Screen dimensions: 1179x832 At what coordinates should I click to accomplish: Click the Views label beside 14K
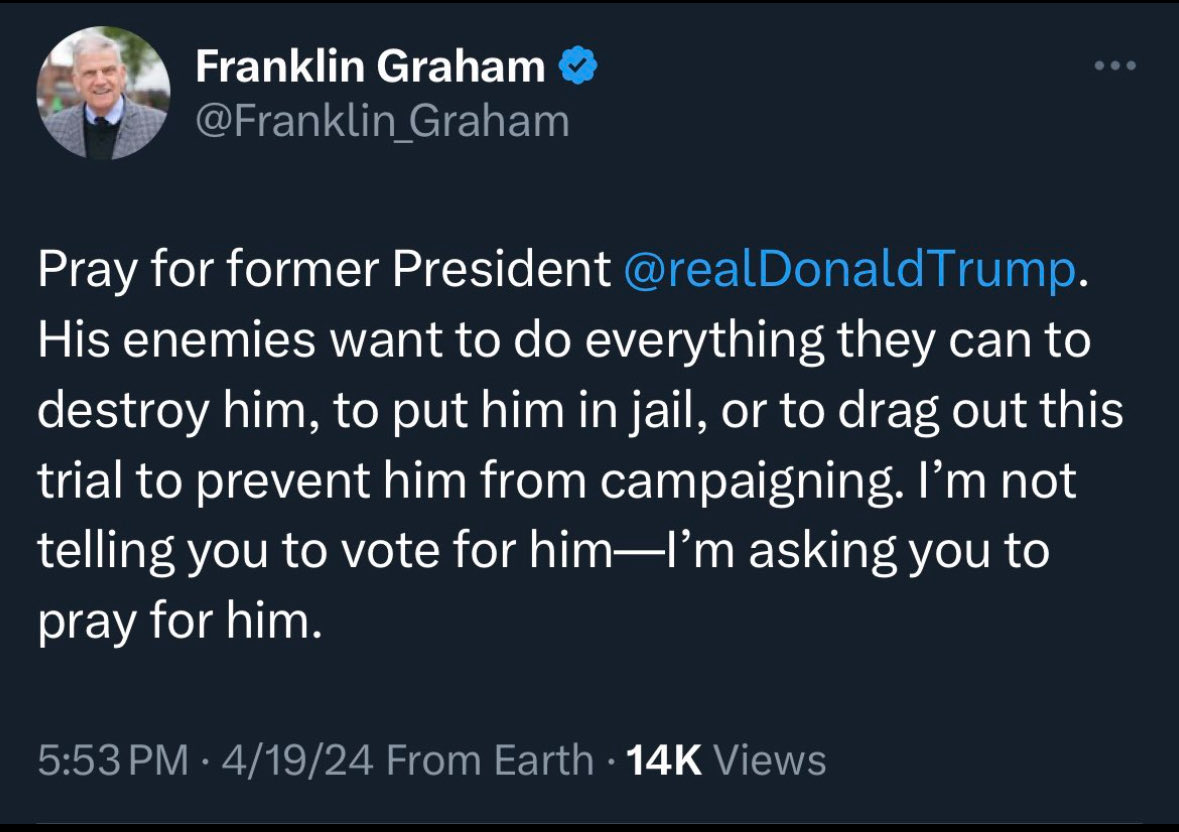point(770,760)
